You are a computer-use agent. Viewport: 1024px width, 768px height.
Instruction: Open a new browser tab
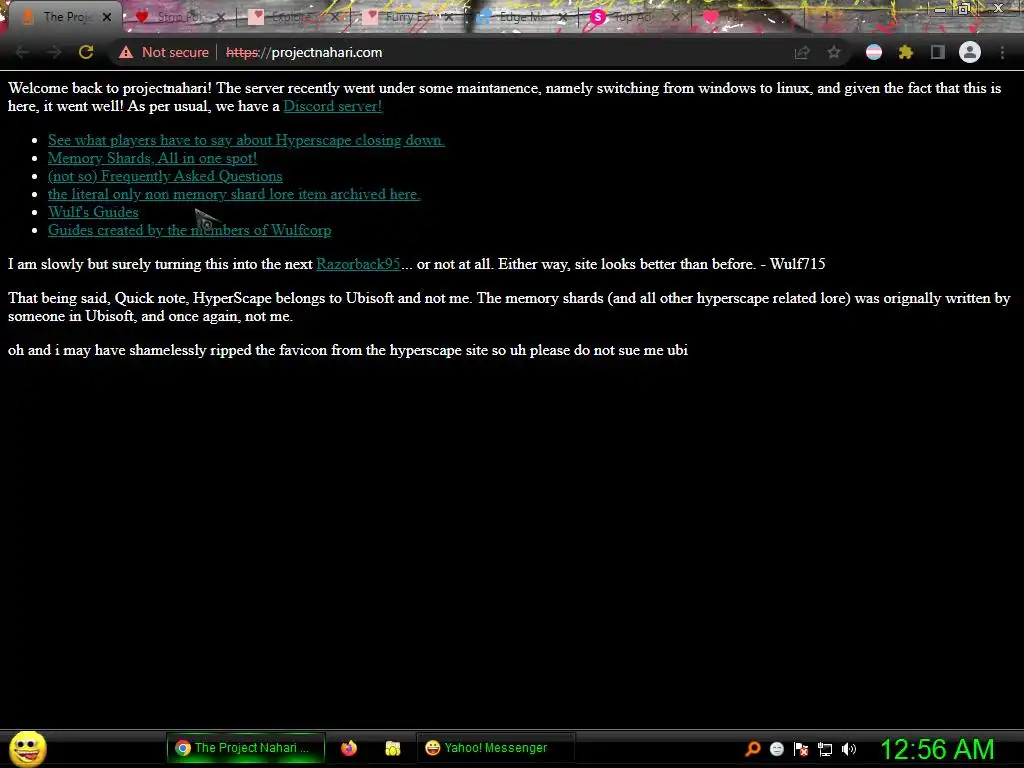click(825, 17)
